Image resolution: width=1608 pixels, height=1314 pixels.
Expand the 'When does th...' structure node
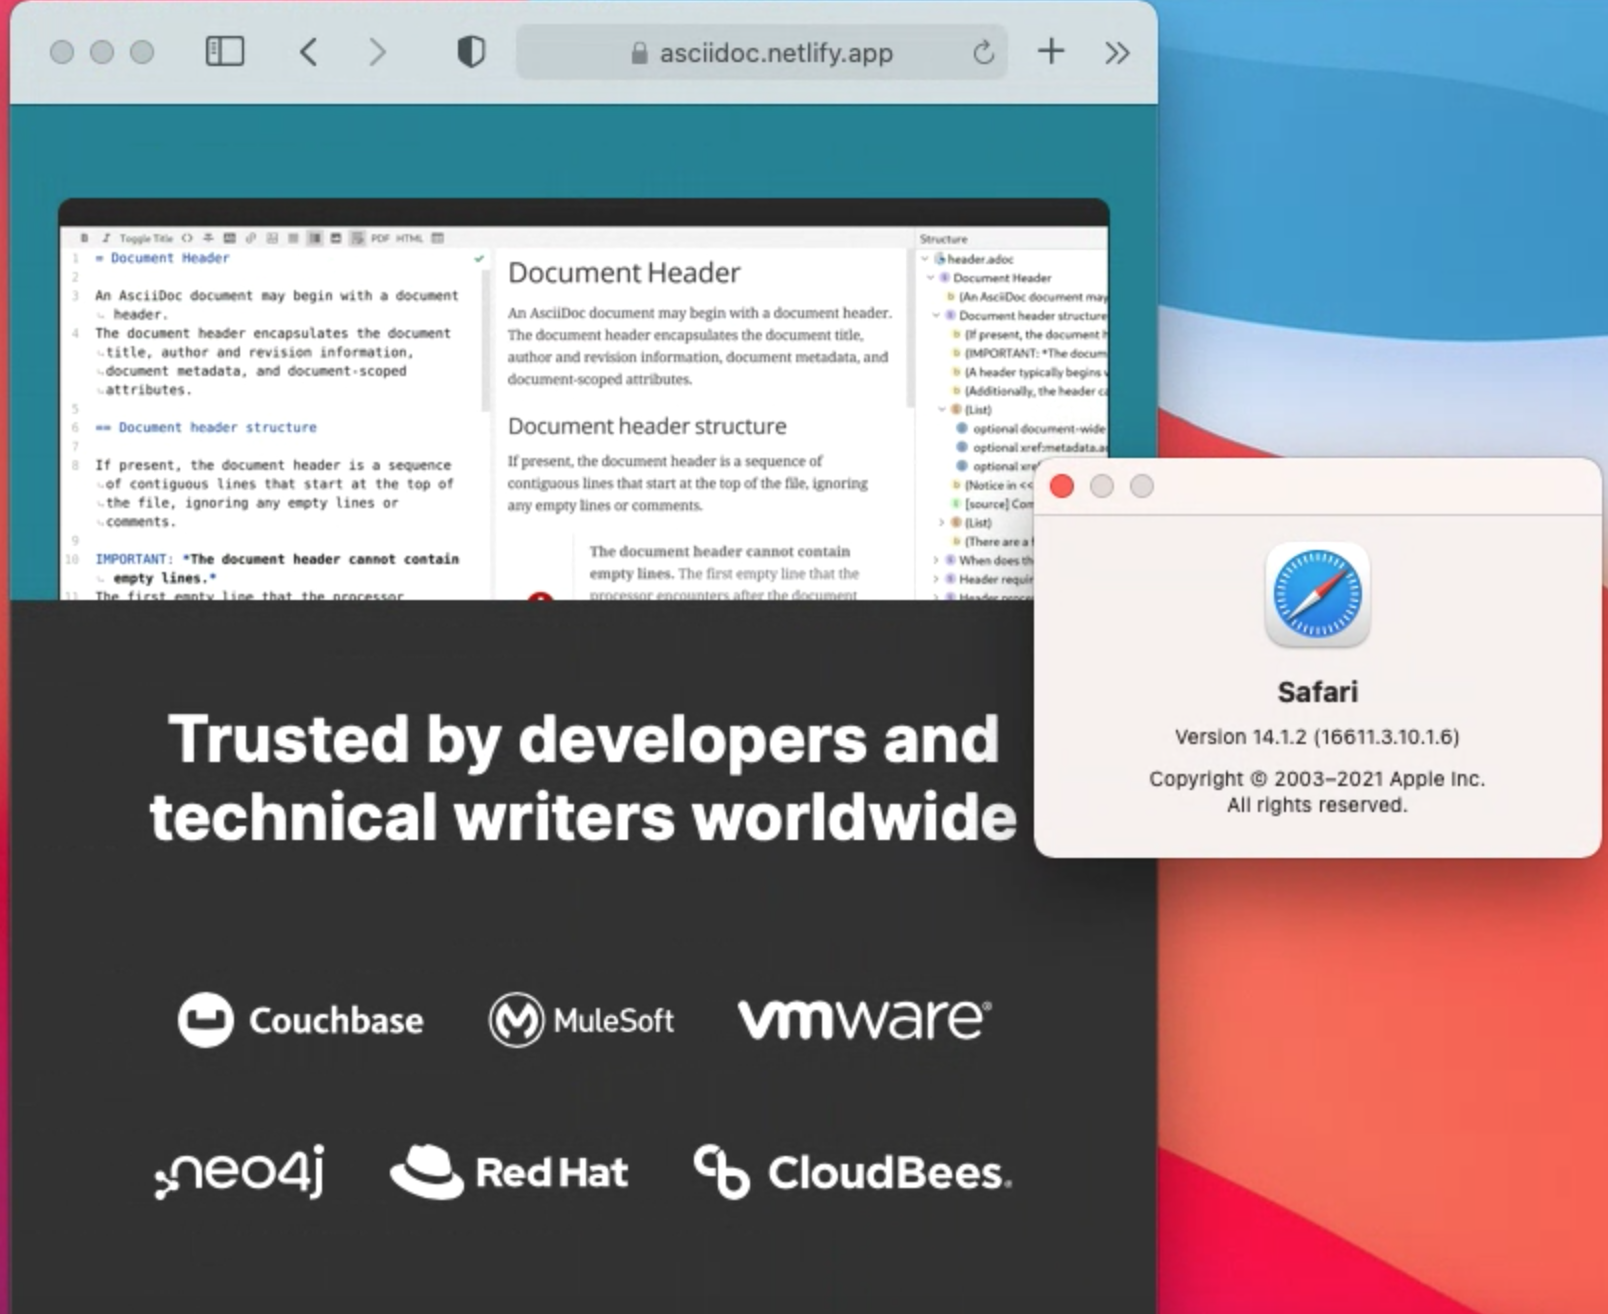point(936,560)
